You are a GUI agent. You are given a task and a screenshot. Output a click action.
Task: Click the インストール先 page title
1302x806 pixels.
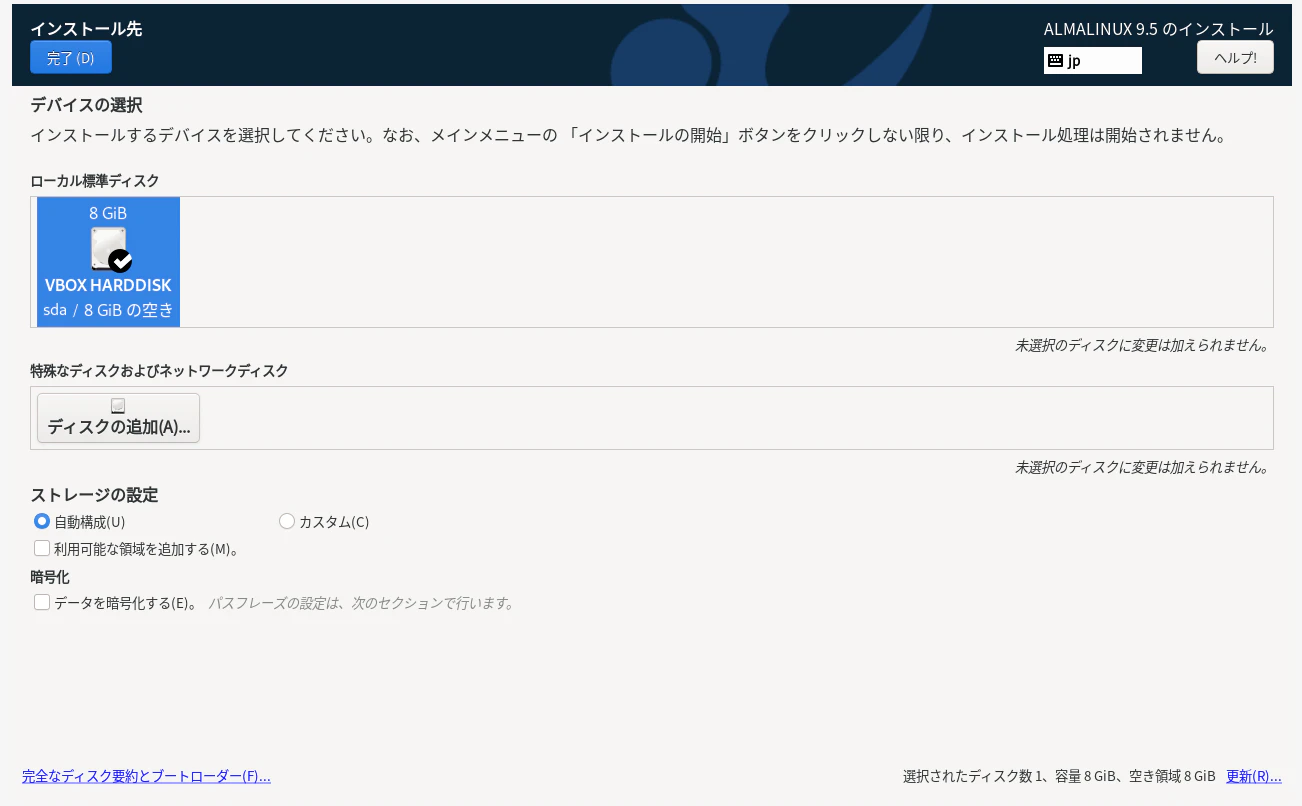click(x=86, y=29)
